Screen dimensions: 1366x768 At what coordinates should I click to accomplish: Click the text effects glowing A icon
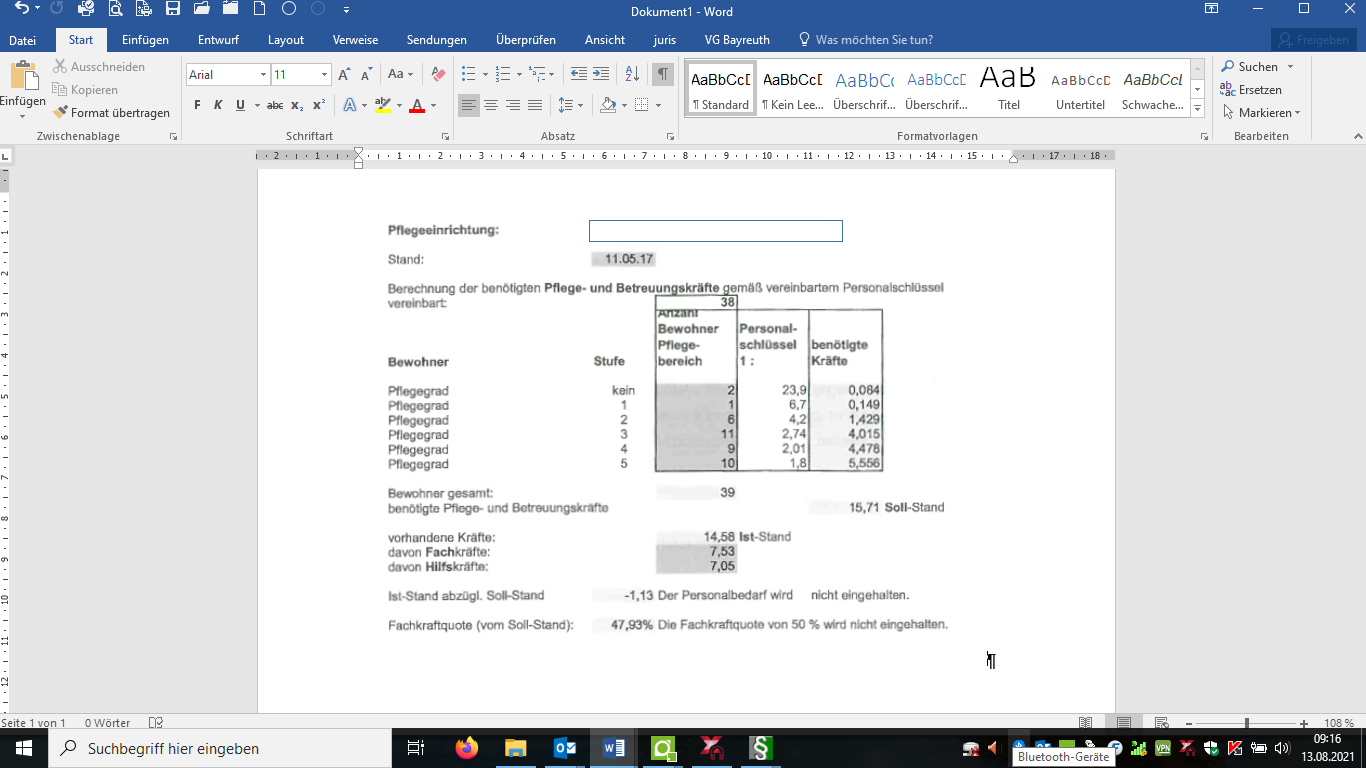(349, 105)
